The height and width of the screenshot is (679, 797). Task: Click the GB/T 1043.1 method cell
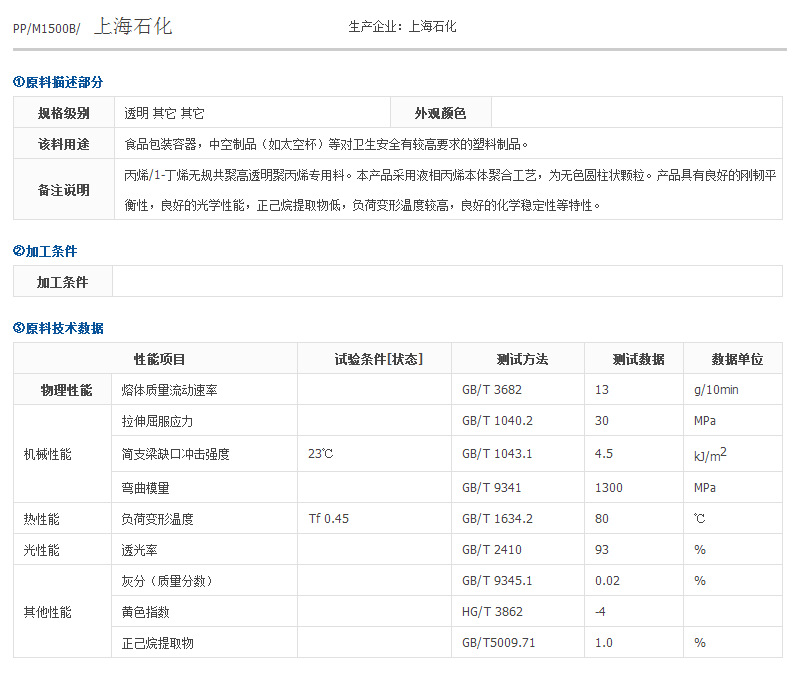[518, 454]
